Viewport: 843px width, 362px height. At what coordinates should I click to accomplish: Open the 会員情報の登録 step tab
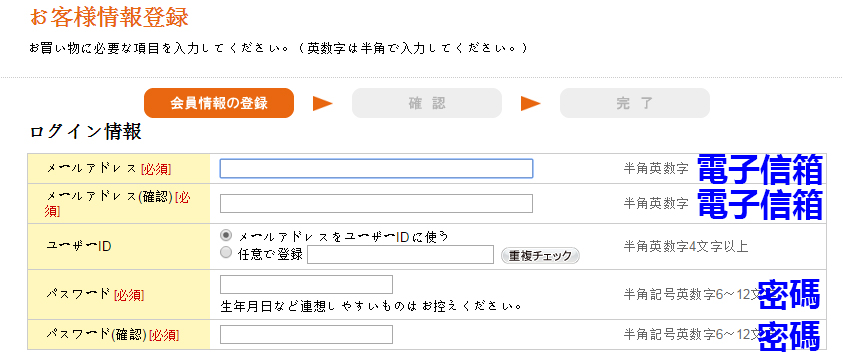click(219, 103)
